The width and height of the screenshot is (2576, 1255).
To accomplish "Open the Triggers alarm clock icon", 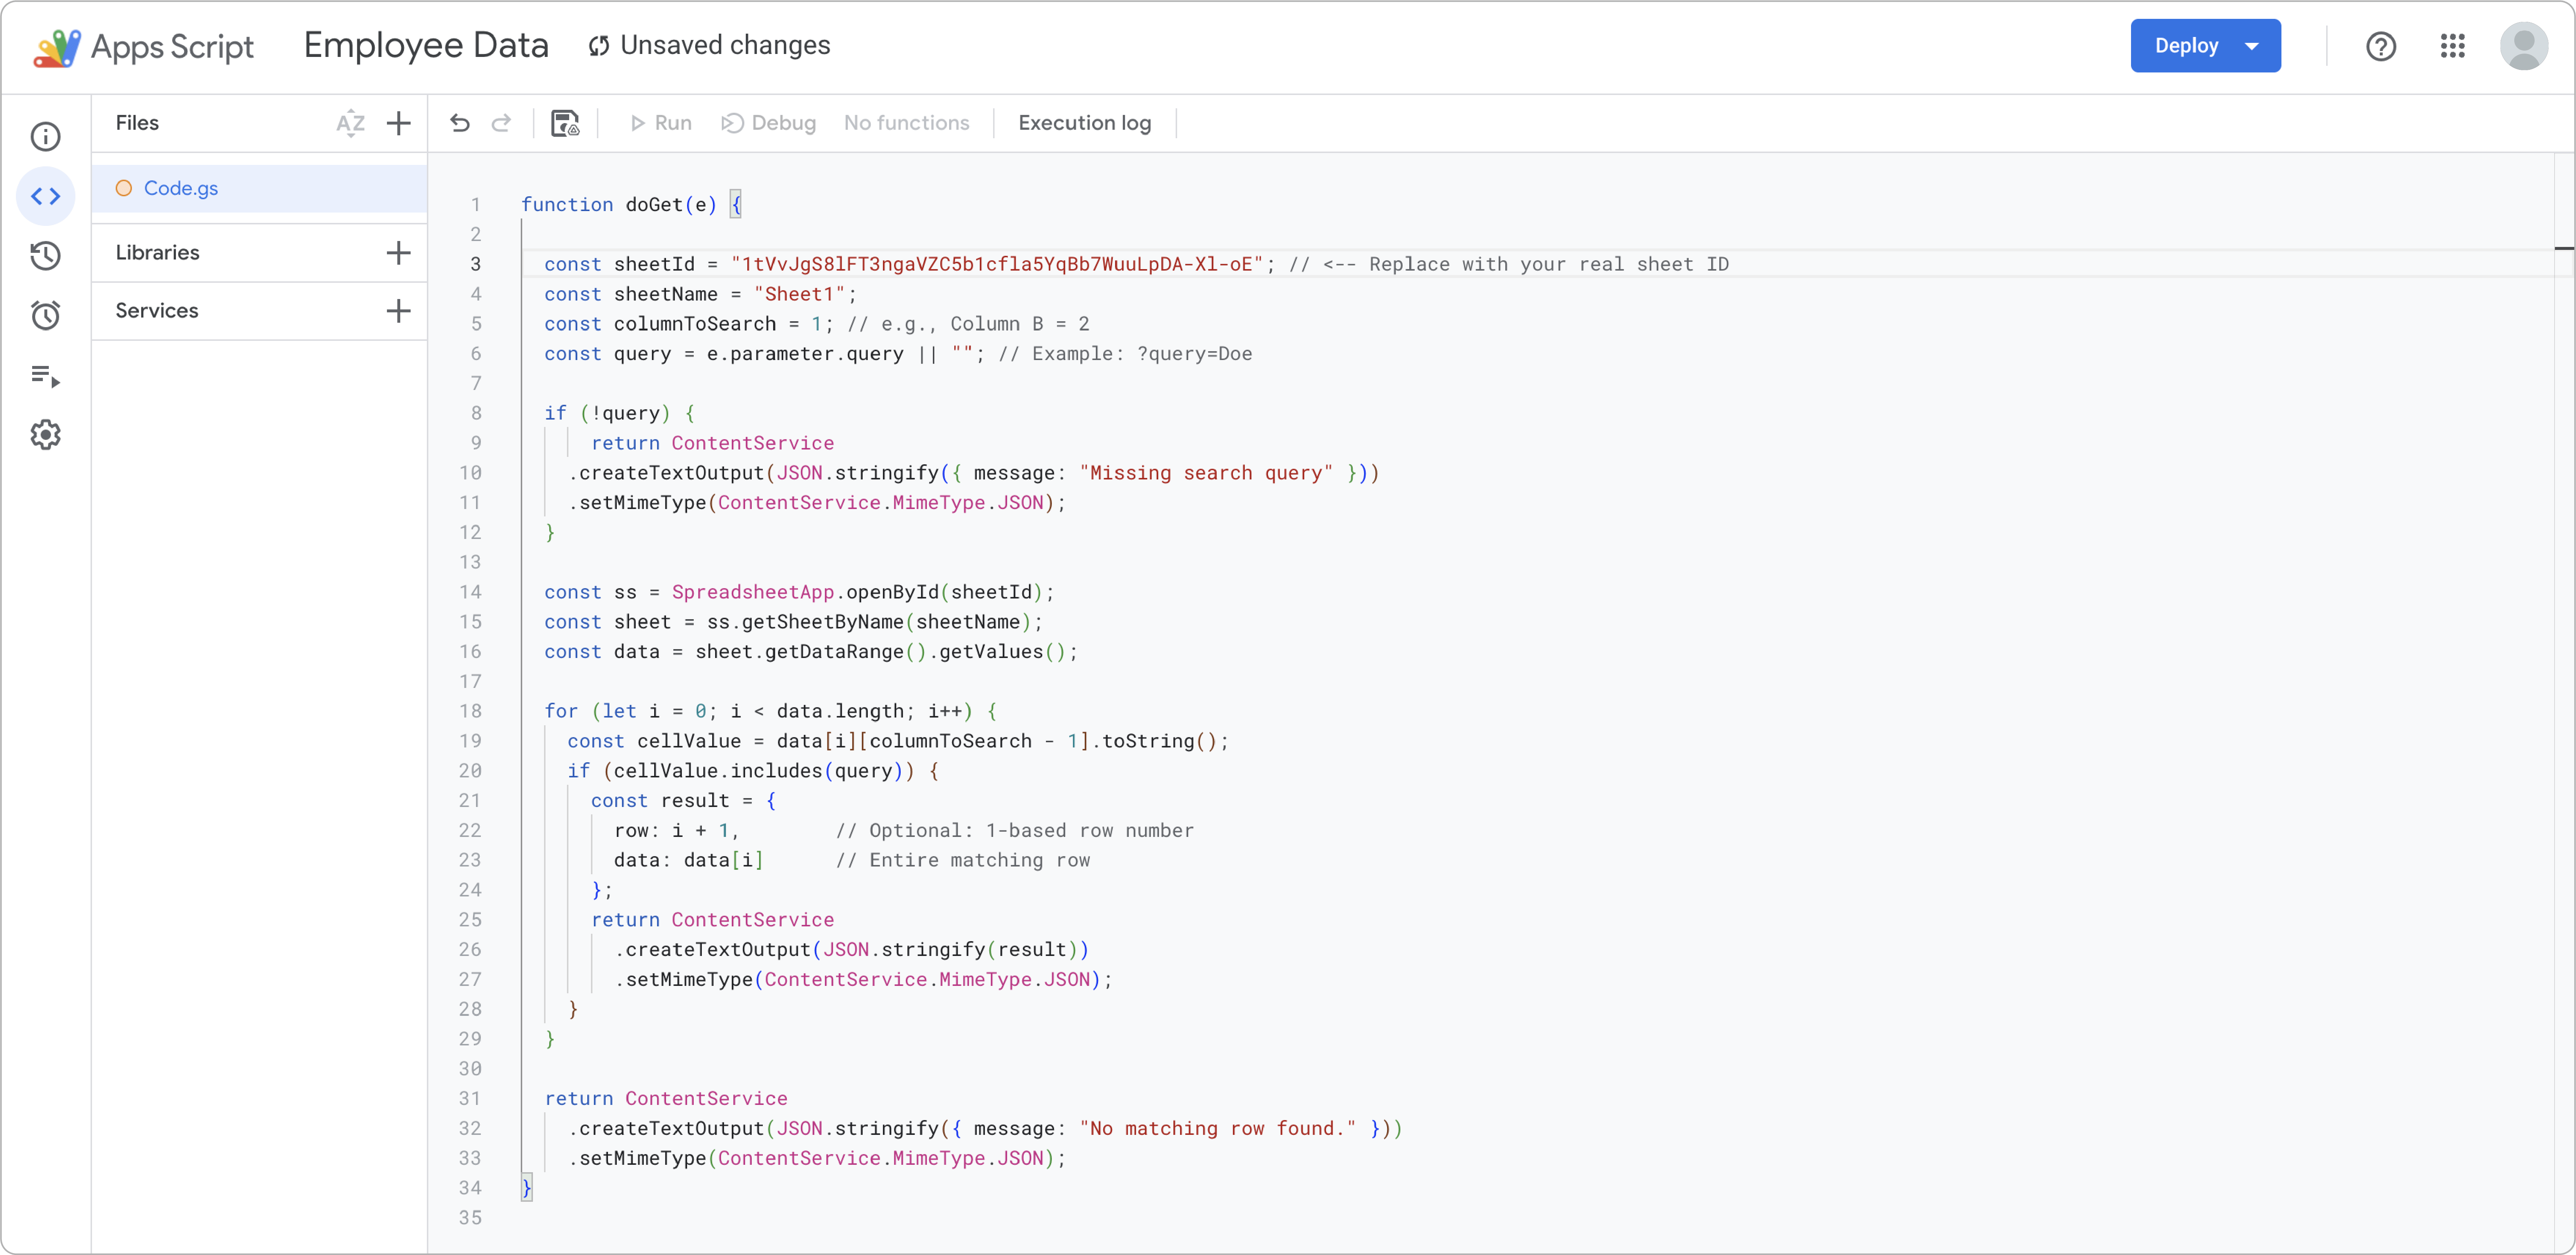I will [x=46, y=316].
